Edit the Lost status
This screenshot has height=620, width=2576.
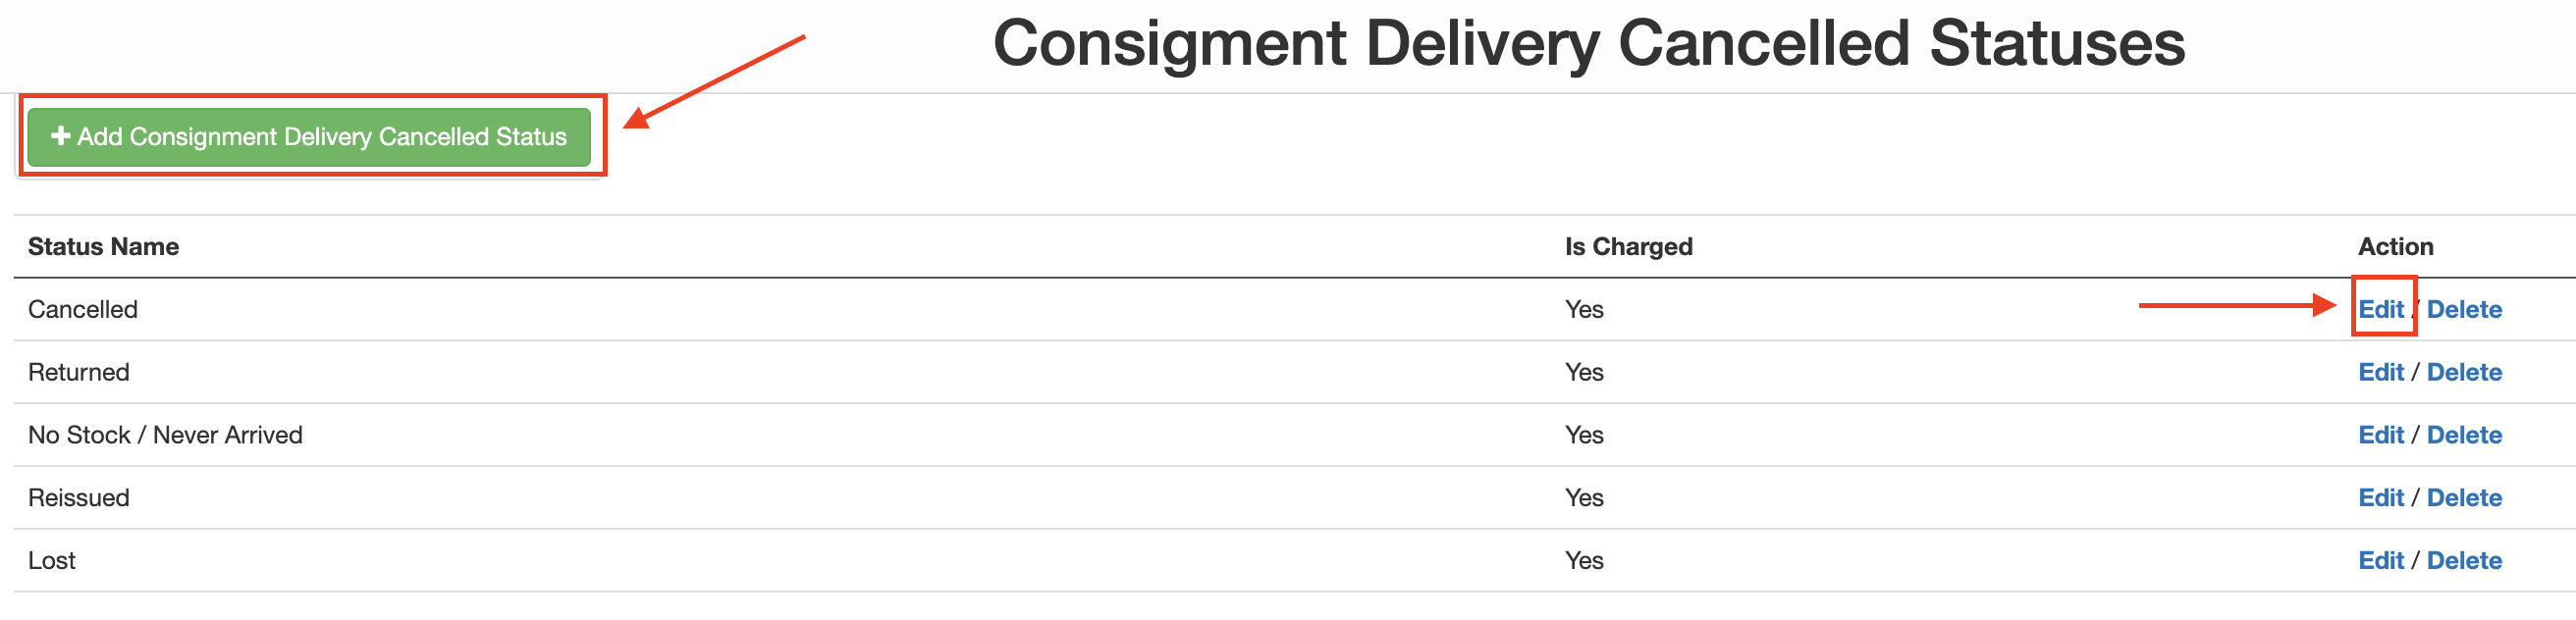2383,560
